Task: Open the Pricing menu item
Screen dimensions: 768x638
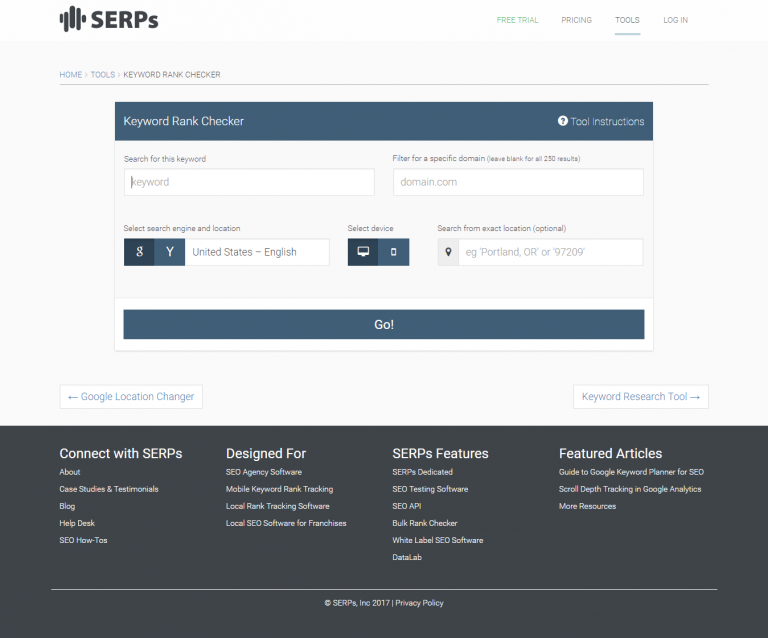Action: (x=576, y=20)
